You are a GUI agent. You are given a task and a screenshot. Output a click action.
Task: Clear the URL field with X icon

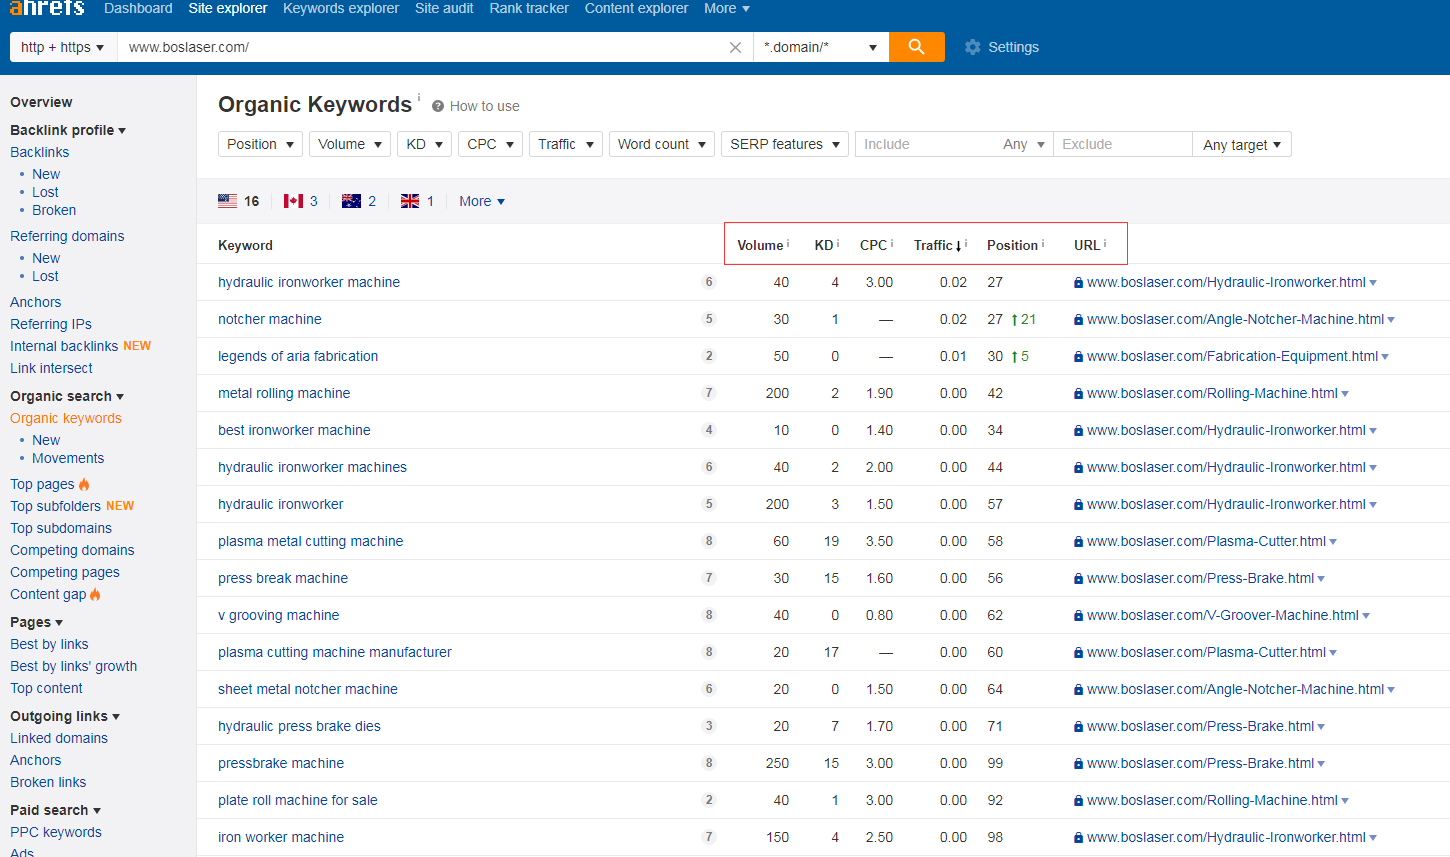tap(735, 47)
